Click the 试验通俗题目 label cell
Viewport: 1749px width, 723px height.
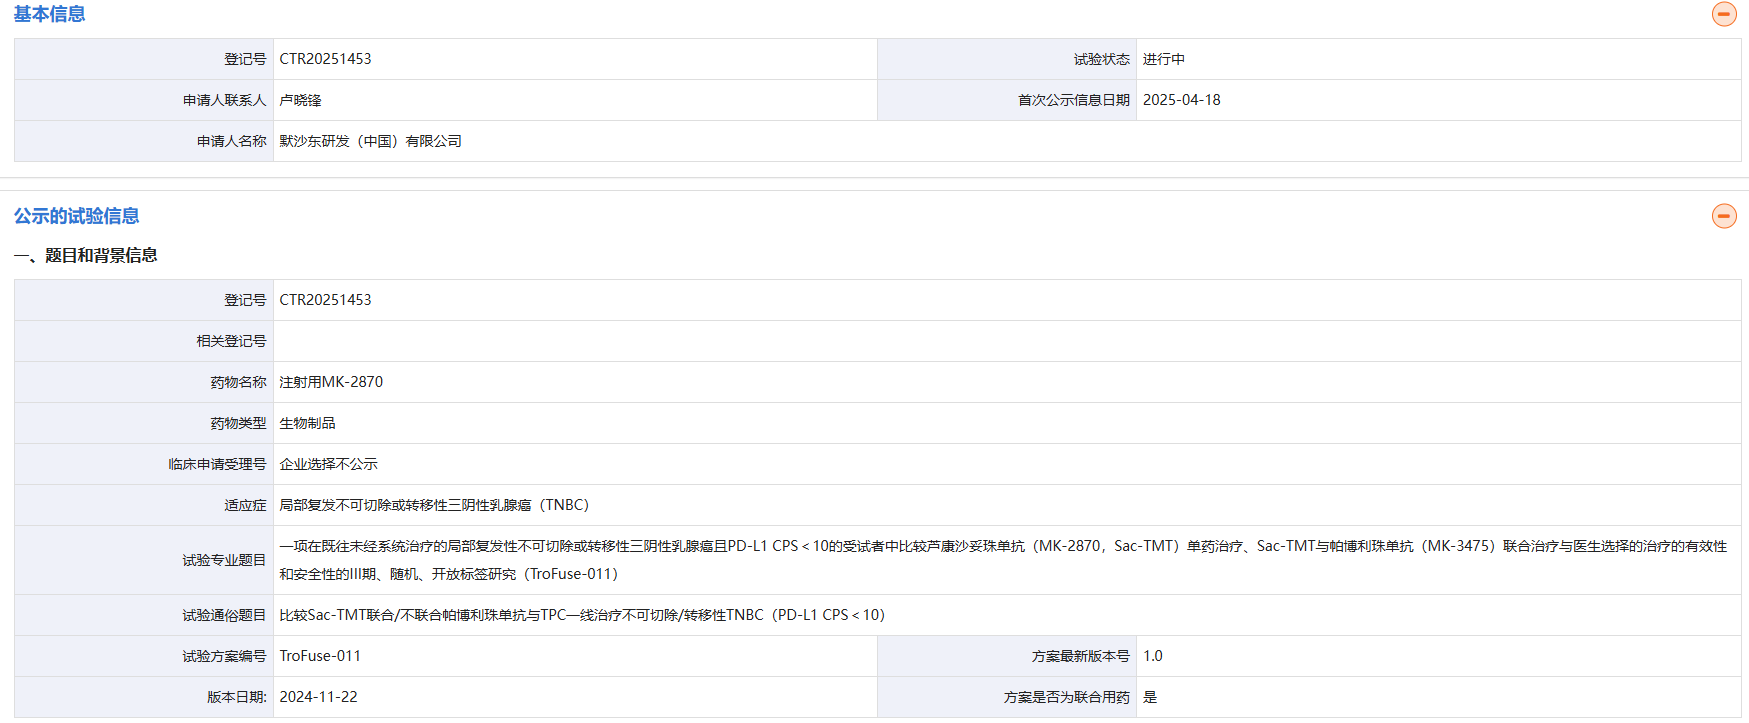tap(144, 615)
